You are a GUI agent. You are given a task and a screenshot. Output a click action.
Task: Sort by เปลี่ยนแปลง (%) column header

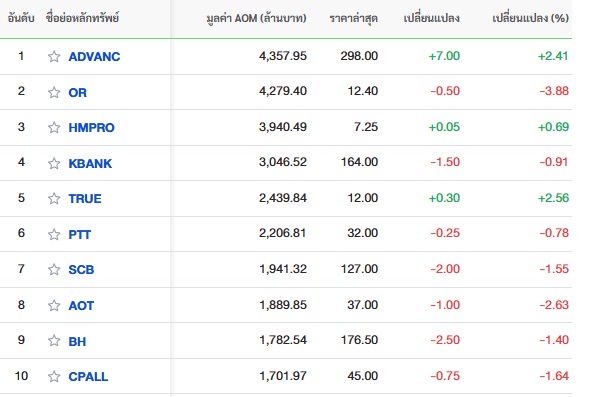click(x=530, y=18)
